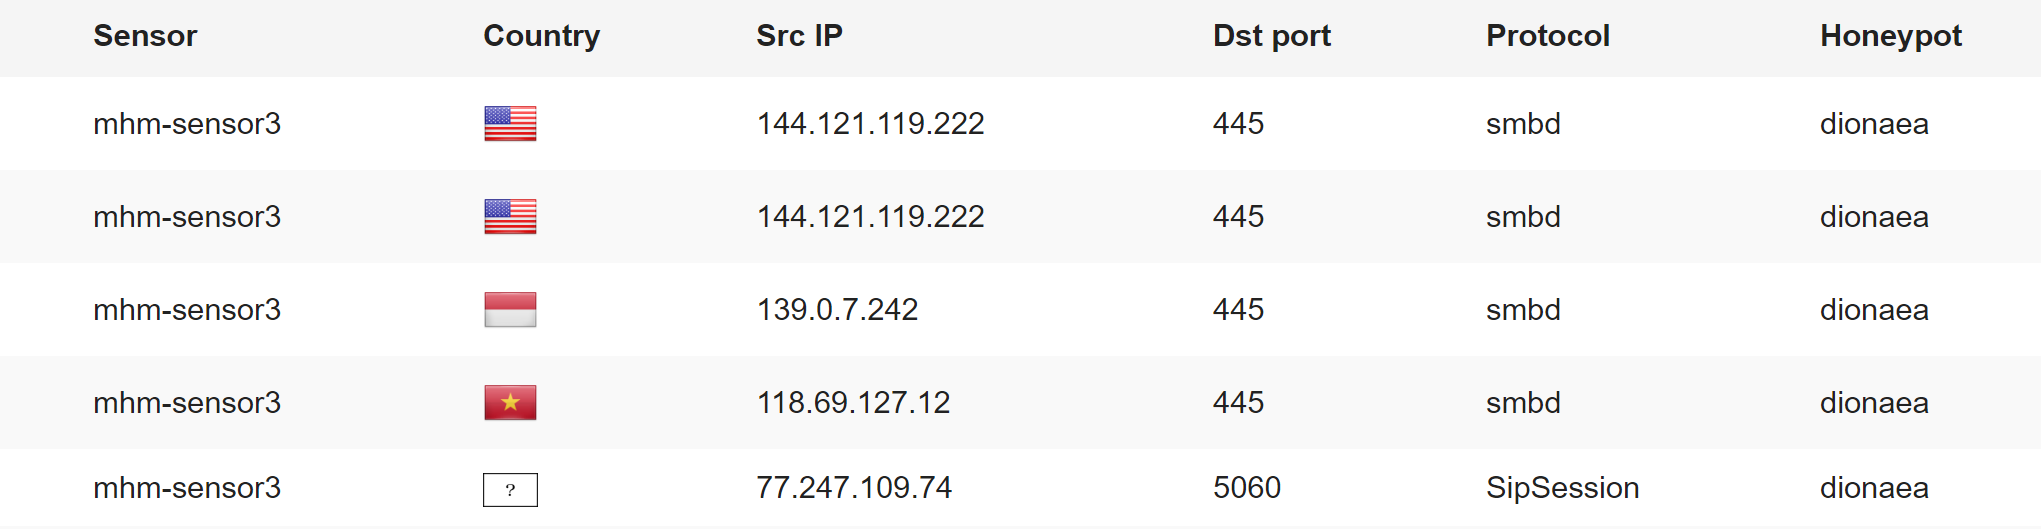Screen dimensions: 2041x529
Task: Click source IP 77.247.109.74
Action: point(854,488)
